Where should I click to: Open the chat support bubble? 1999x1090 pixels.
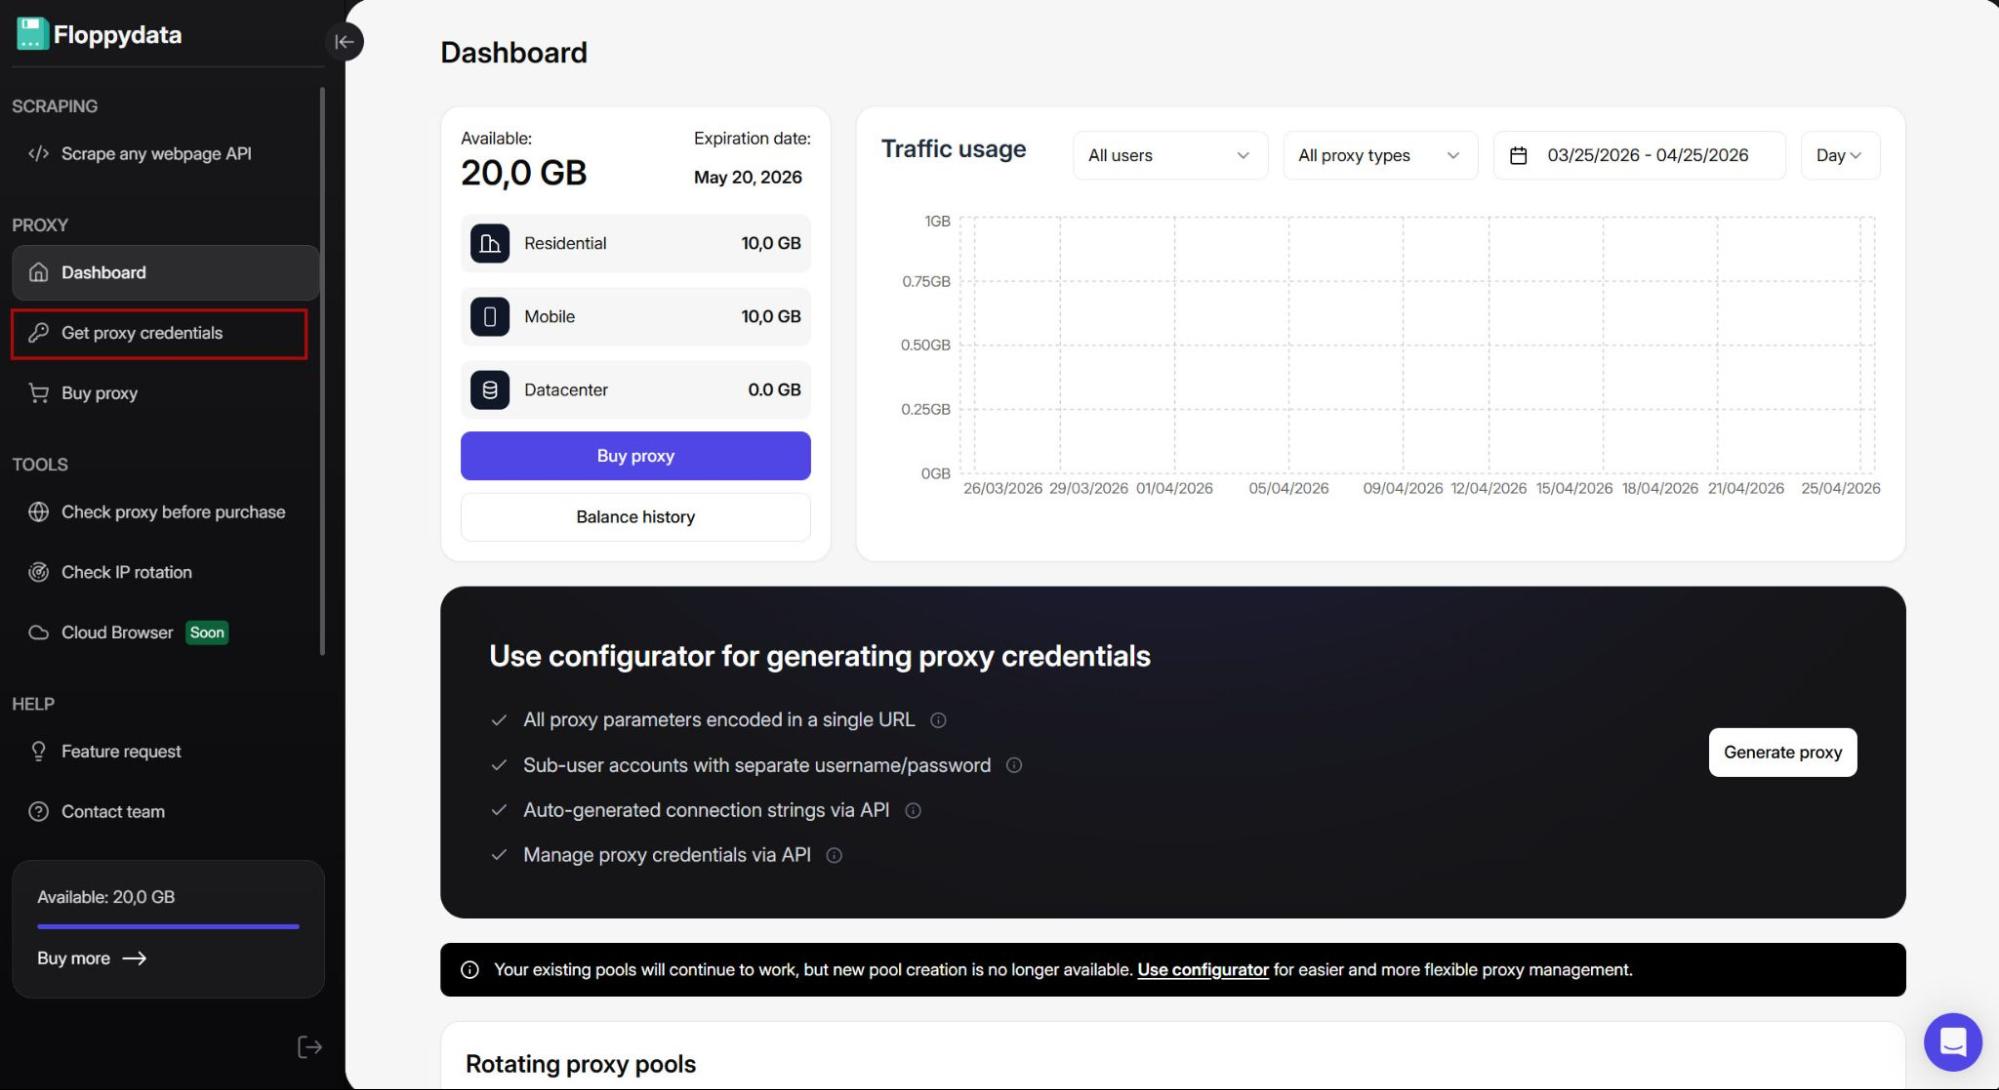(x=1951, y=1042)
